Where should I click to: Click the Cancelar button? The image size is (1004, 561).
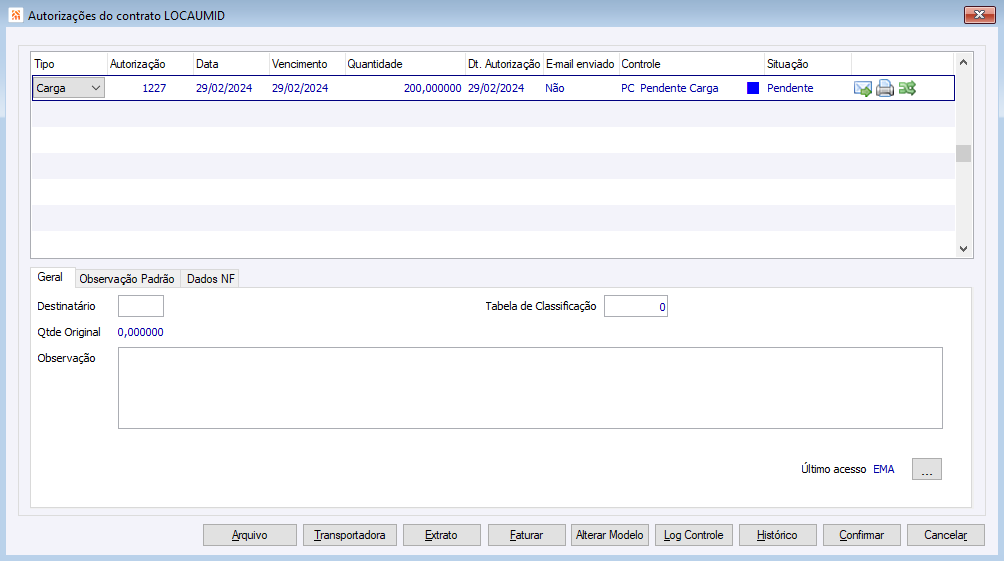click(945, 535)
